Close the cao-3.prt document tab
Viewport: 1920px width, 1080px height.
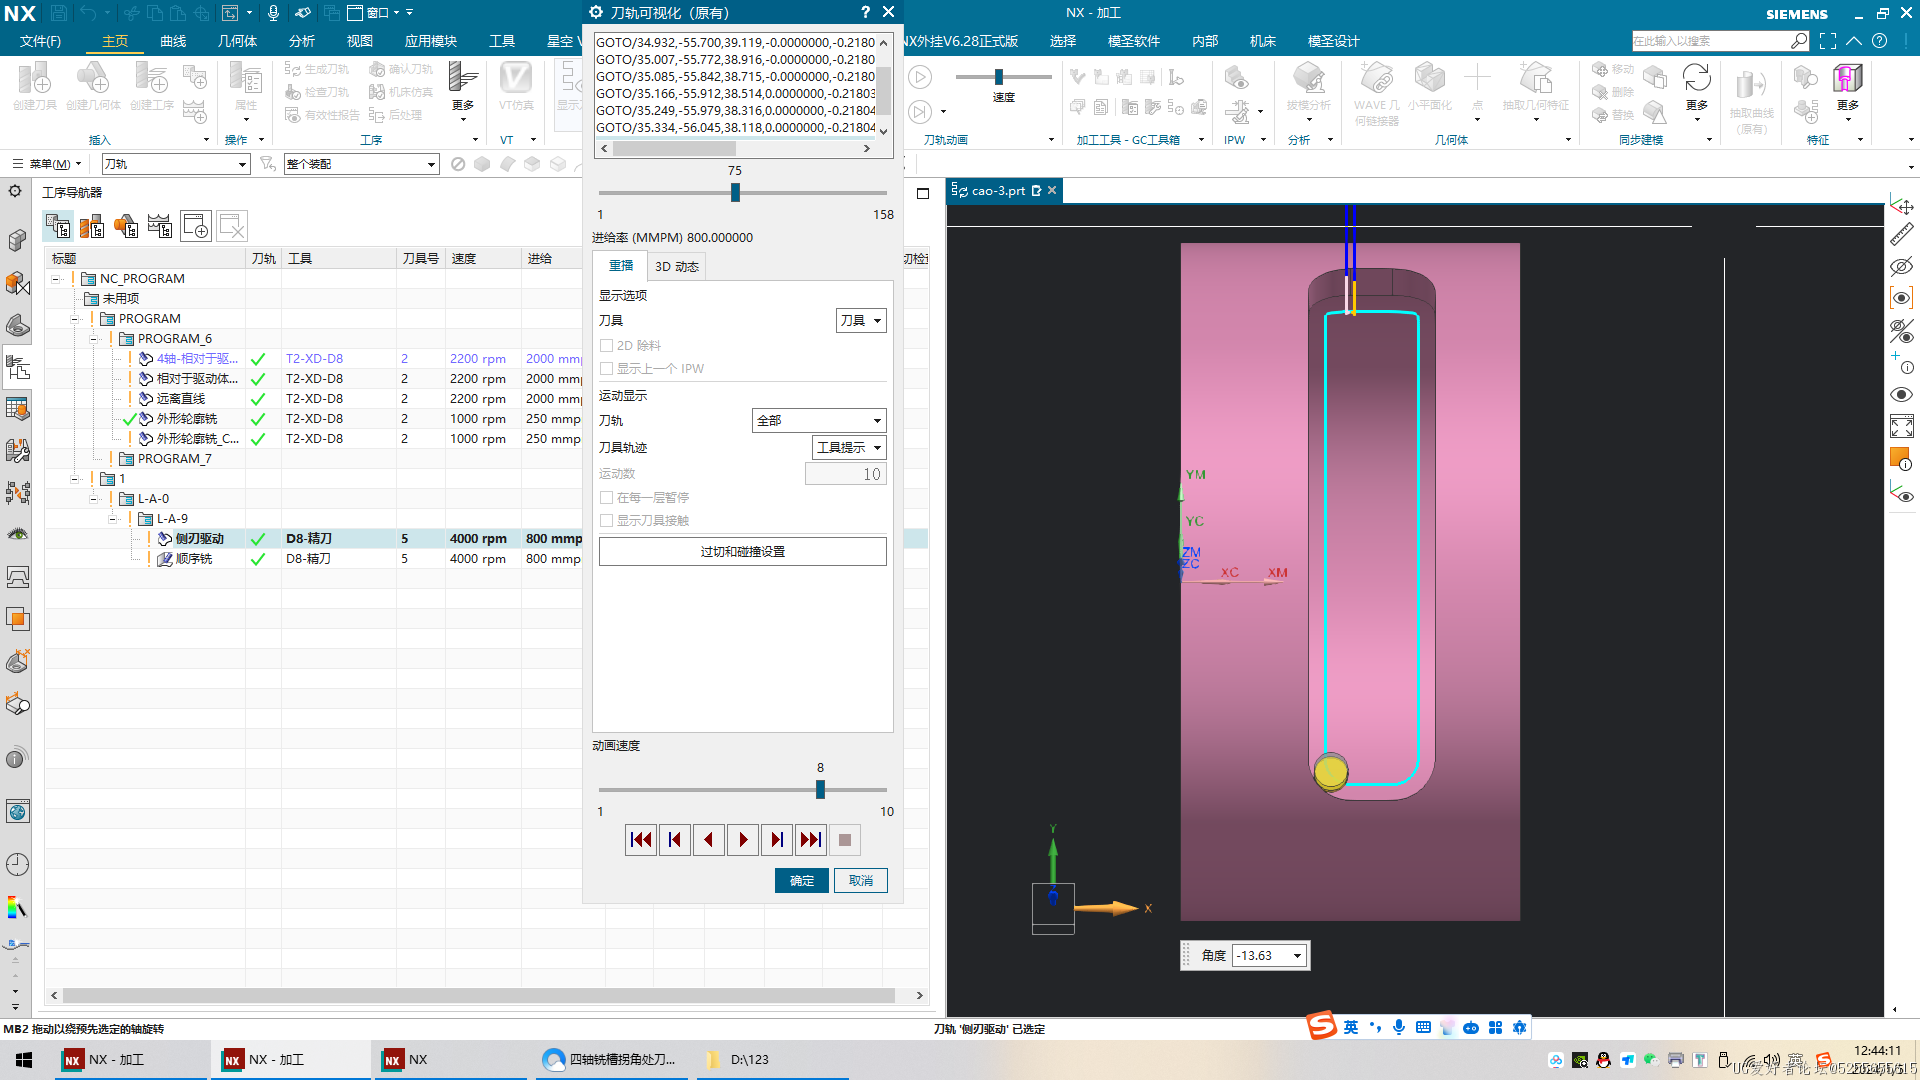click(1052, 191)
